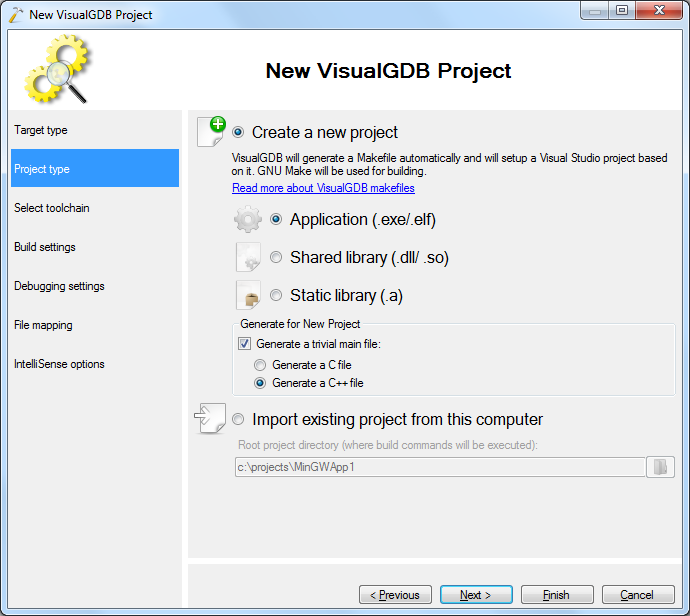Click the Shared library file icon
Viewport: 690px width, 616px height.
pyautogui.click(x=248, y=257)
